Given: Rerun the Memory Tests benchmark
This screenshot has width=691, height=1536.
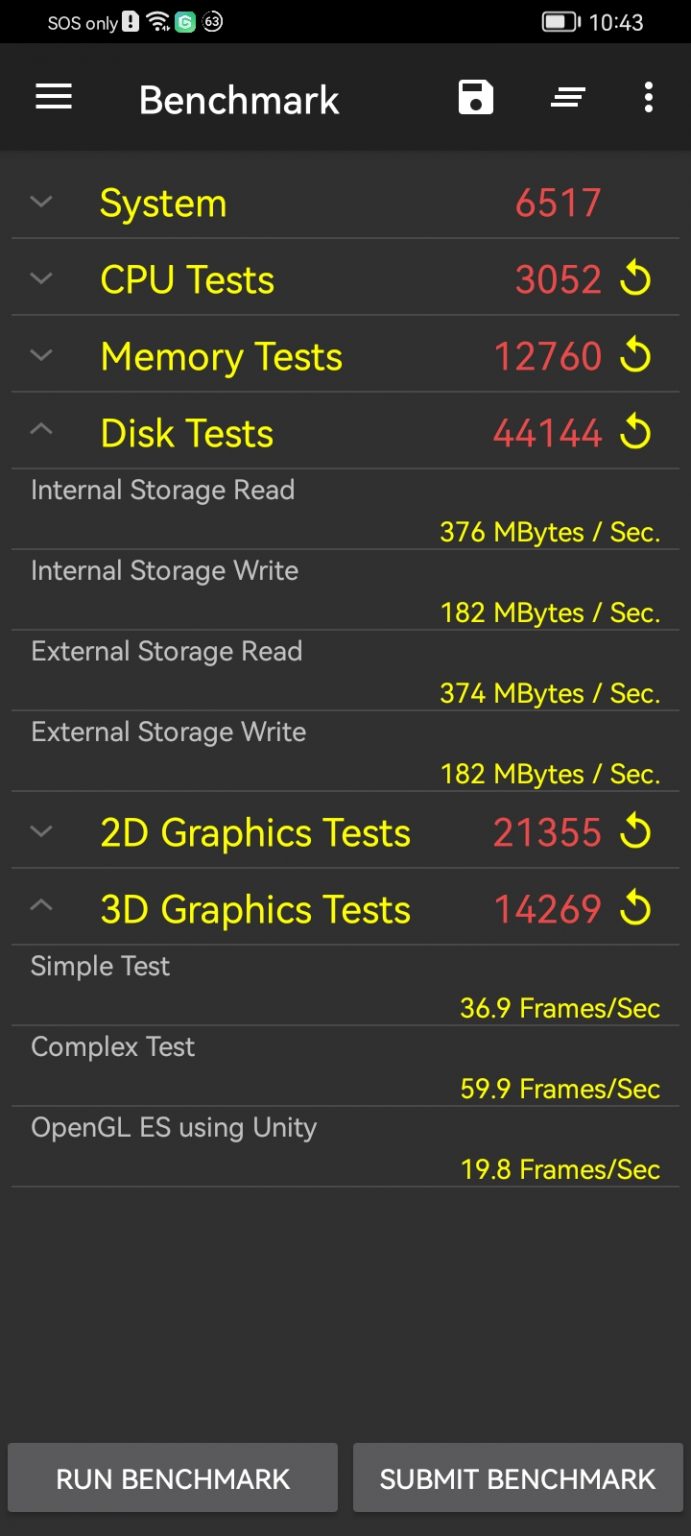Looking at the screenshot, I should [636, 356].
